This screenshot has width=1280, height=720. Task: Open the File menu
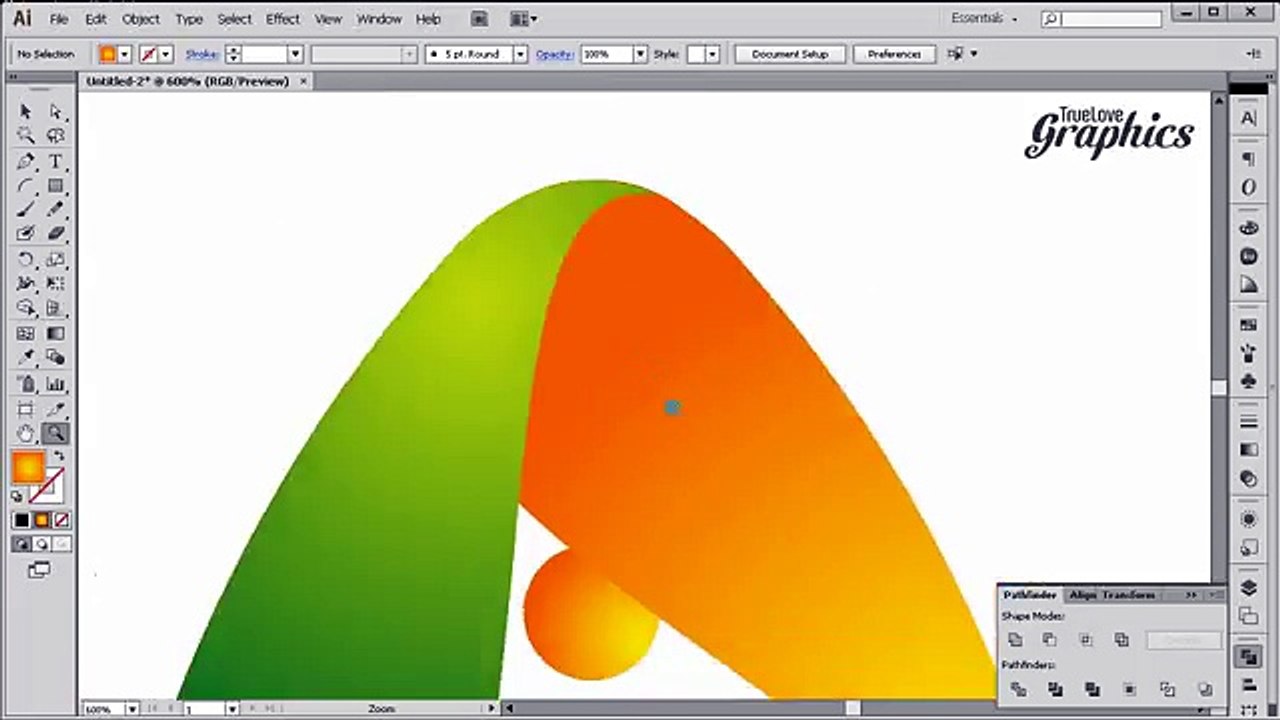tap(59, 19)
